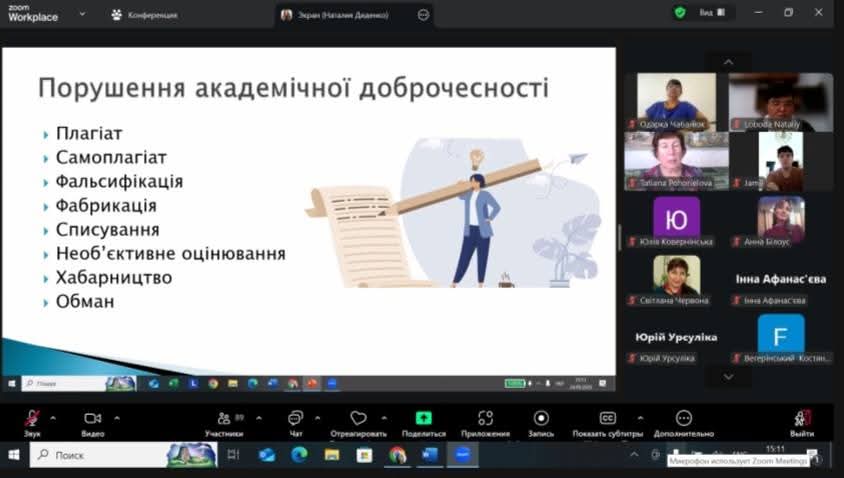Image resolution: width=844 pixels, height=478 pixels.
Task: Open shared screen options ellipsis menu
Action: pyautogui.click(x=423, y=15)
